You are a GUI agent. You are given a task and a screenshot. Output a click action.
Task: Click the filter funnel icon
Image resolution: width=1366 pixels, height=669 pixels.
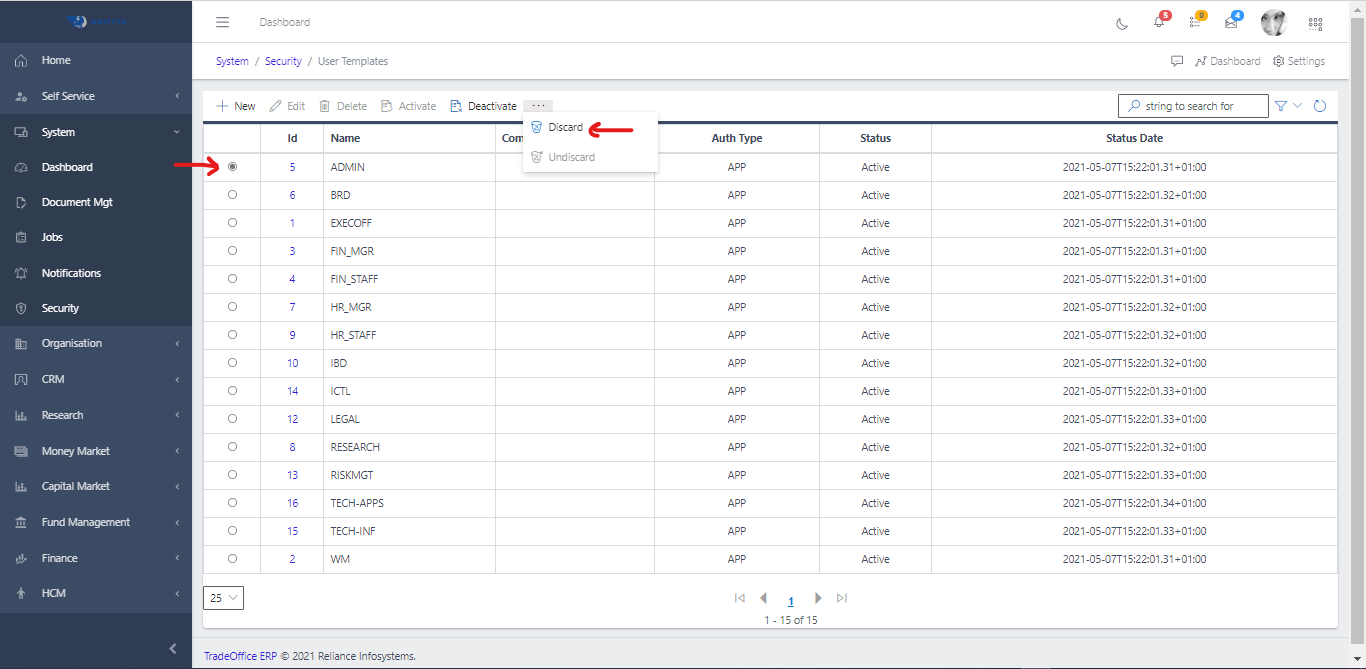tap(1281, 106)
